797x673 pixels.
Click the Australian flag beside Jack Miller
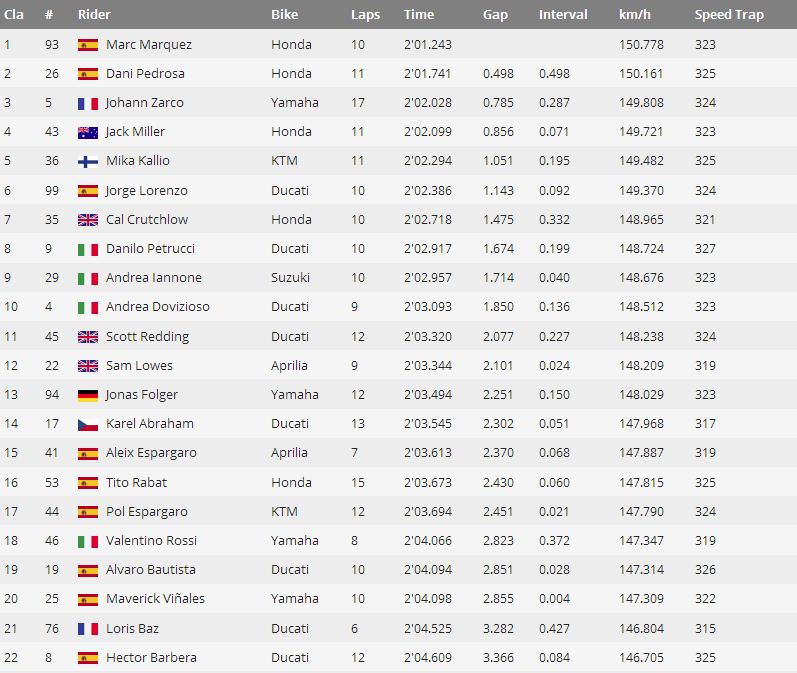pos(87,133)
